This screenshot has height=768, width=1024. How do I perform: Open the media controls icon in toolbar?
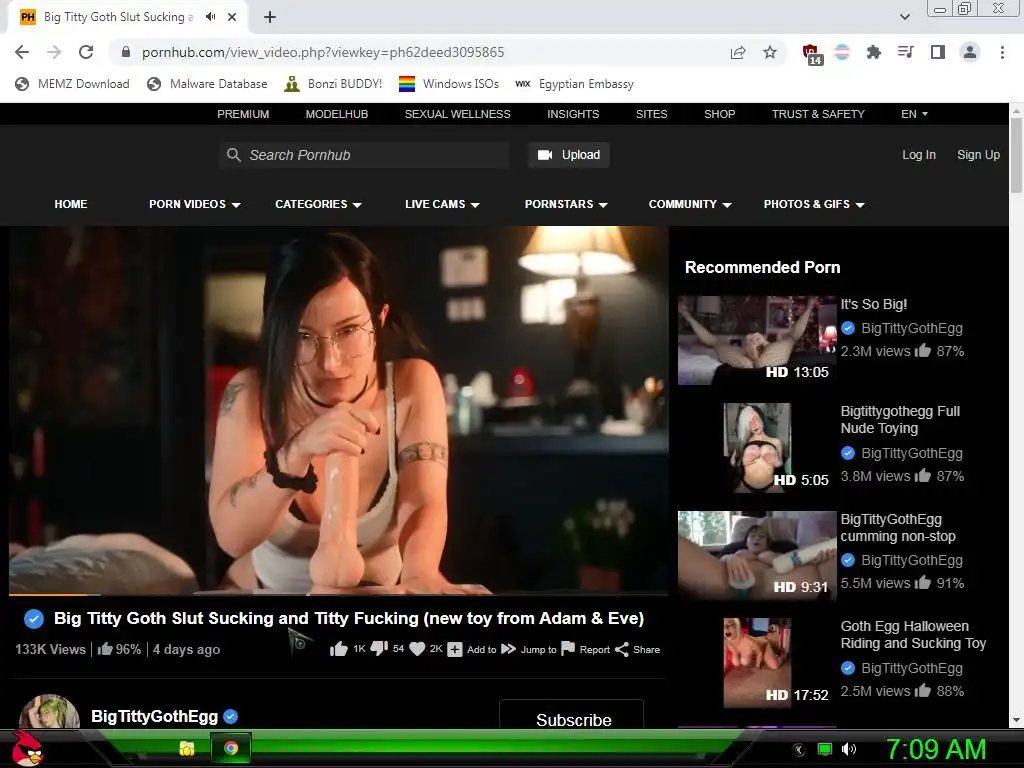coord(905,52)
